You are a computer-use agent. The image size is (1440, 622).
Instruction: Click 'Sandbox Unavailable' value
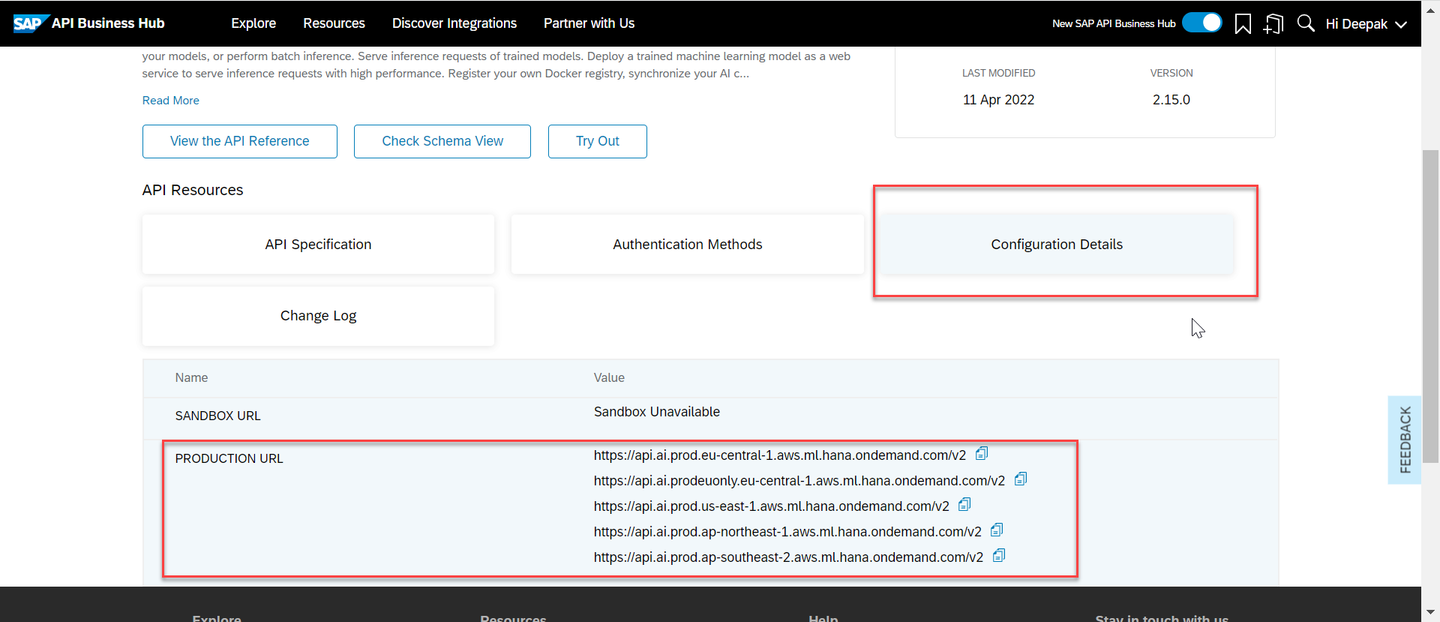657,412
